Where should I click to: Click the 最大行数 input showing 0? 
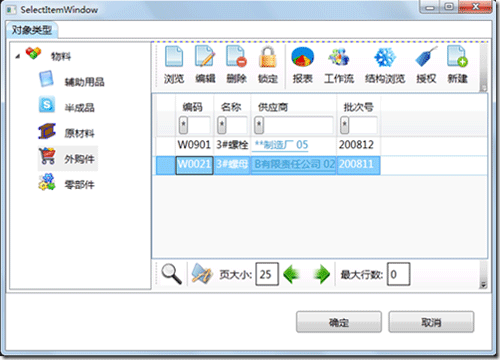(x=398, y=274)
